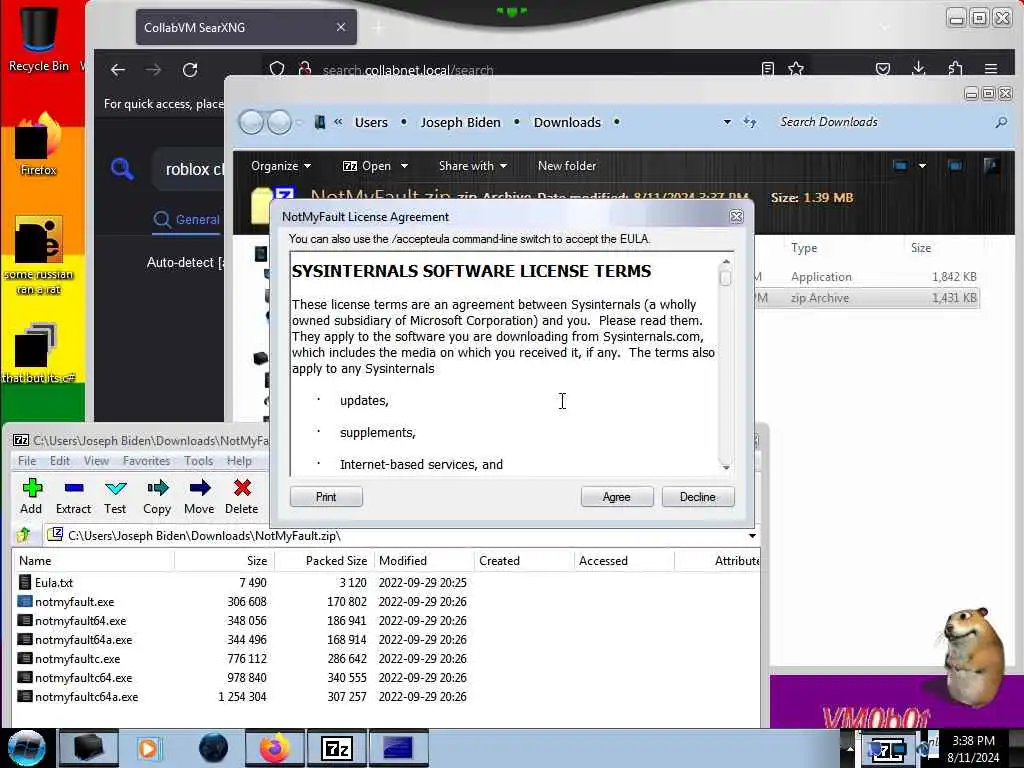1024x768 pixels.
Task: Decline the NotMyFault license agreement
Action: 697,497
